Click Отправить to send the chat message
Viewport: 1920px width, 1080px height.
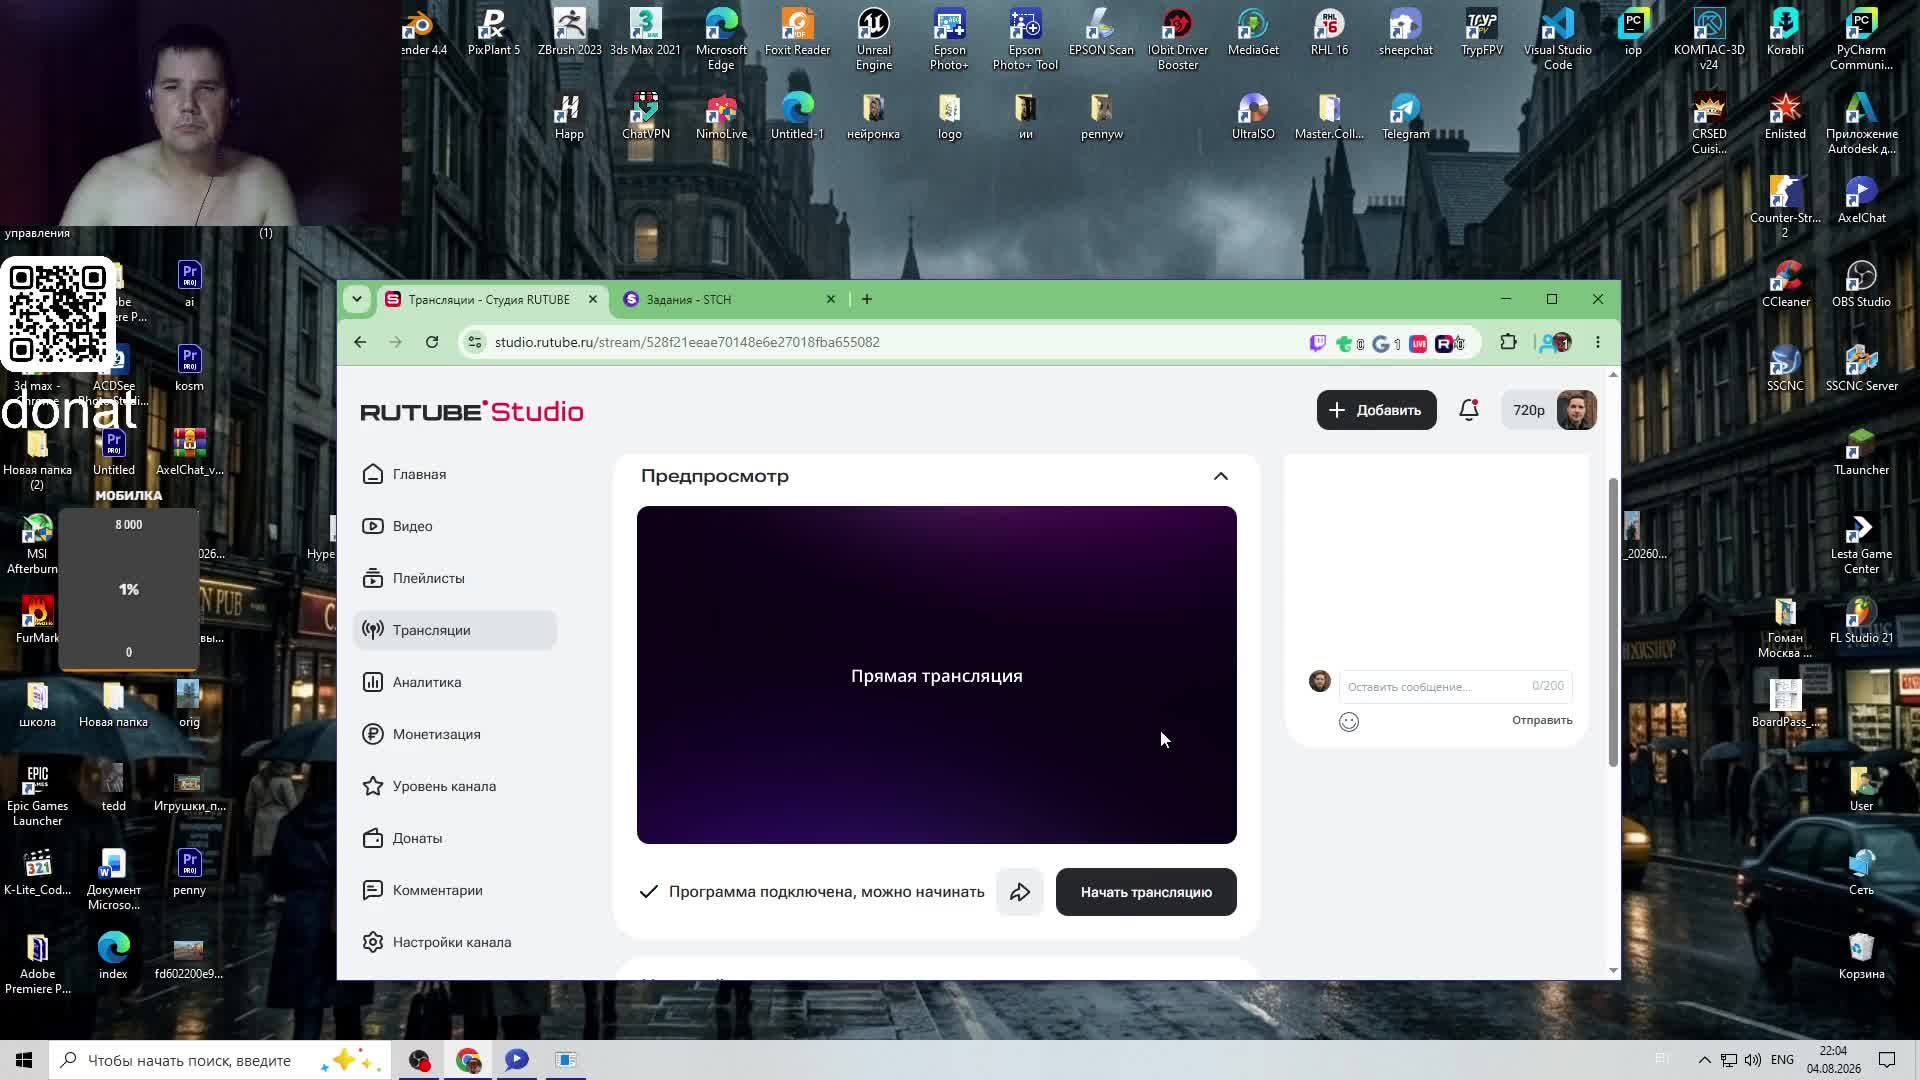tap(1542, 720)
